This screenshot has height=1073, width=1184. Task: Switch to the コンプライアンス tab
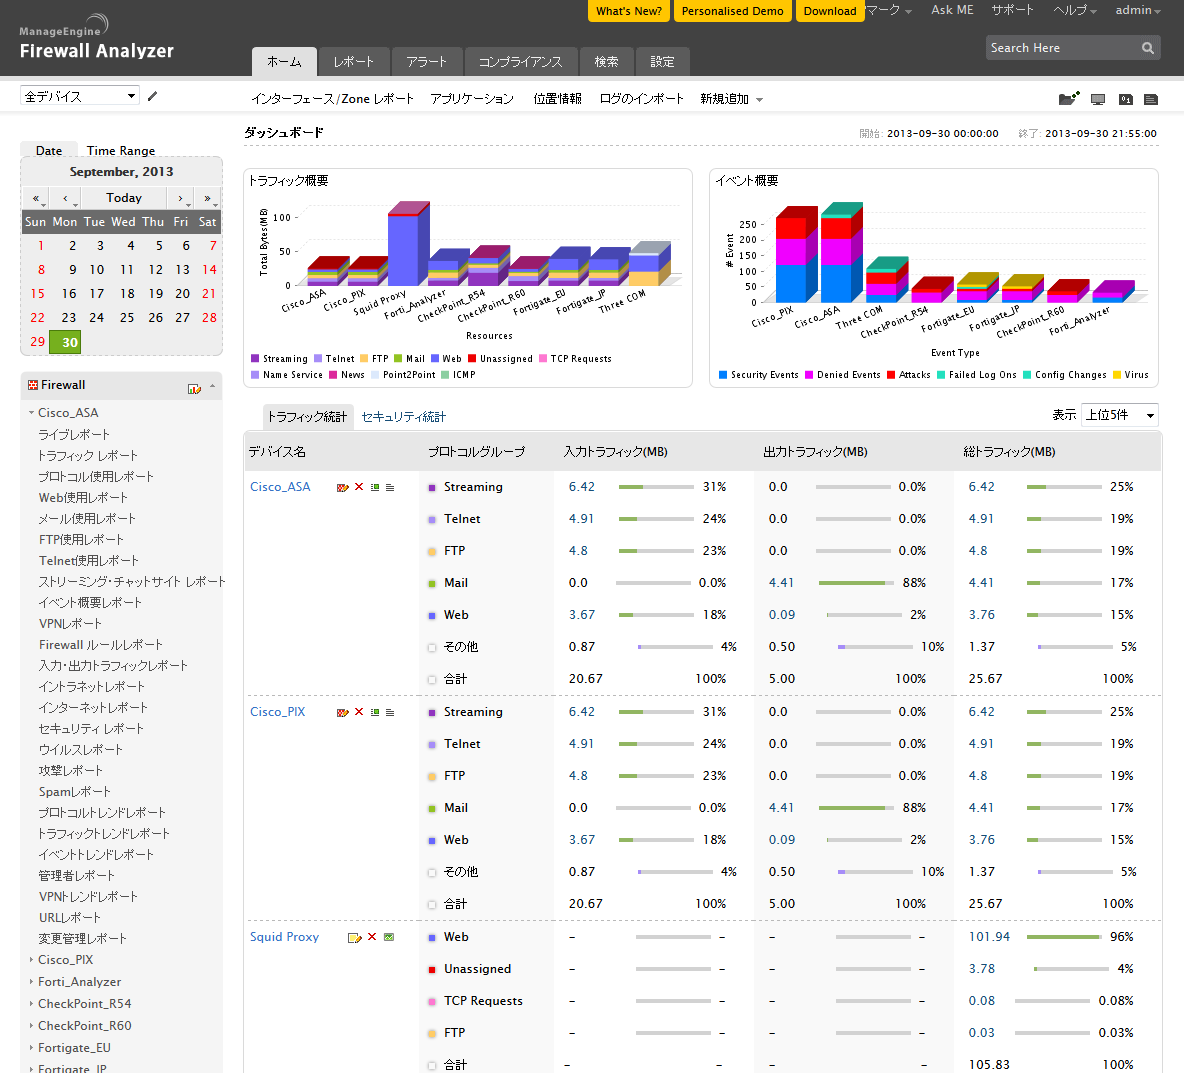point(520,62)
